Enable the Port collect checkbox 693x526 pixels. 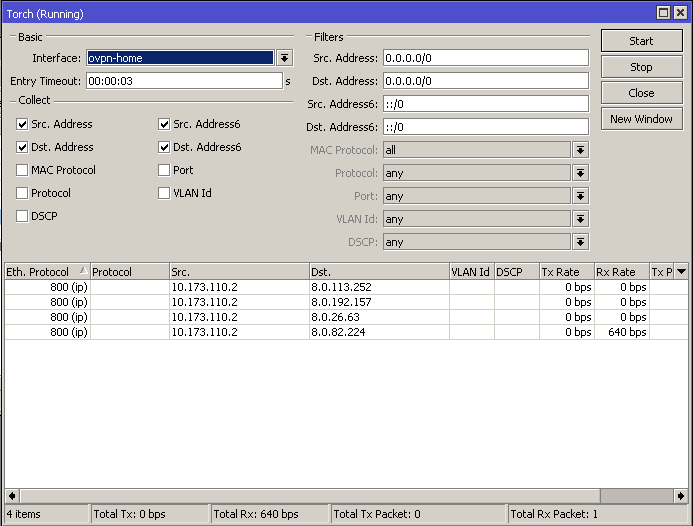[164, 171]
